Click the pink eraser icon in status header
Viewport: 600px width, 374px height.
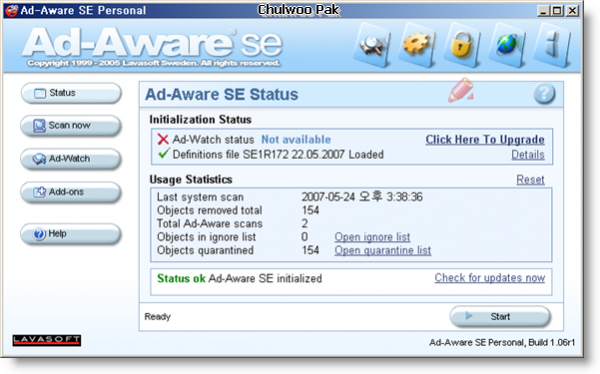pyautogui.click(x=461, y=90)
